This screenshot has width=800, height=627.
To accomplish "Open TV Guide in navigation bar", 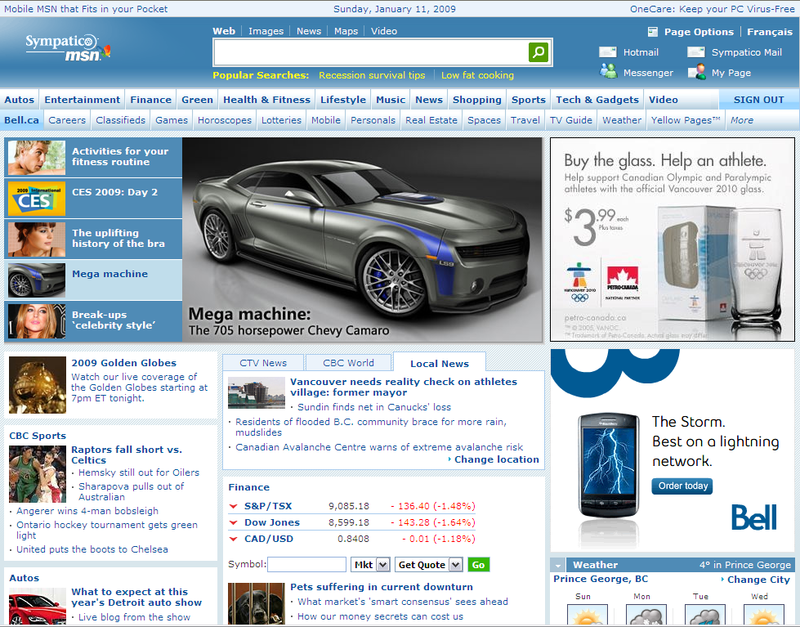I will point(571,120).
